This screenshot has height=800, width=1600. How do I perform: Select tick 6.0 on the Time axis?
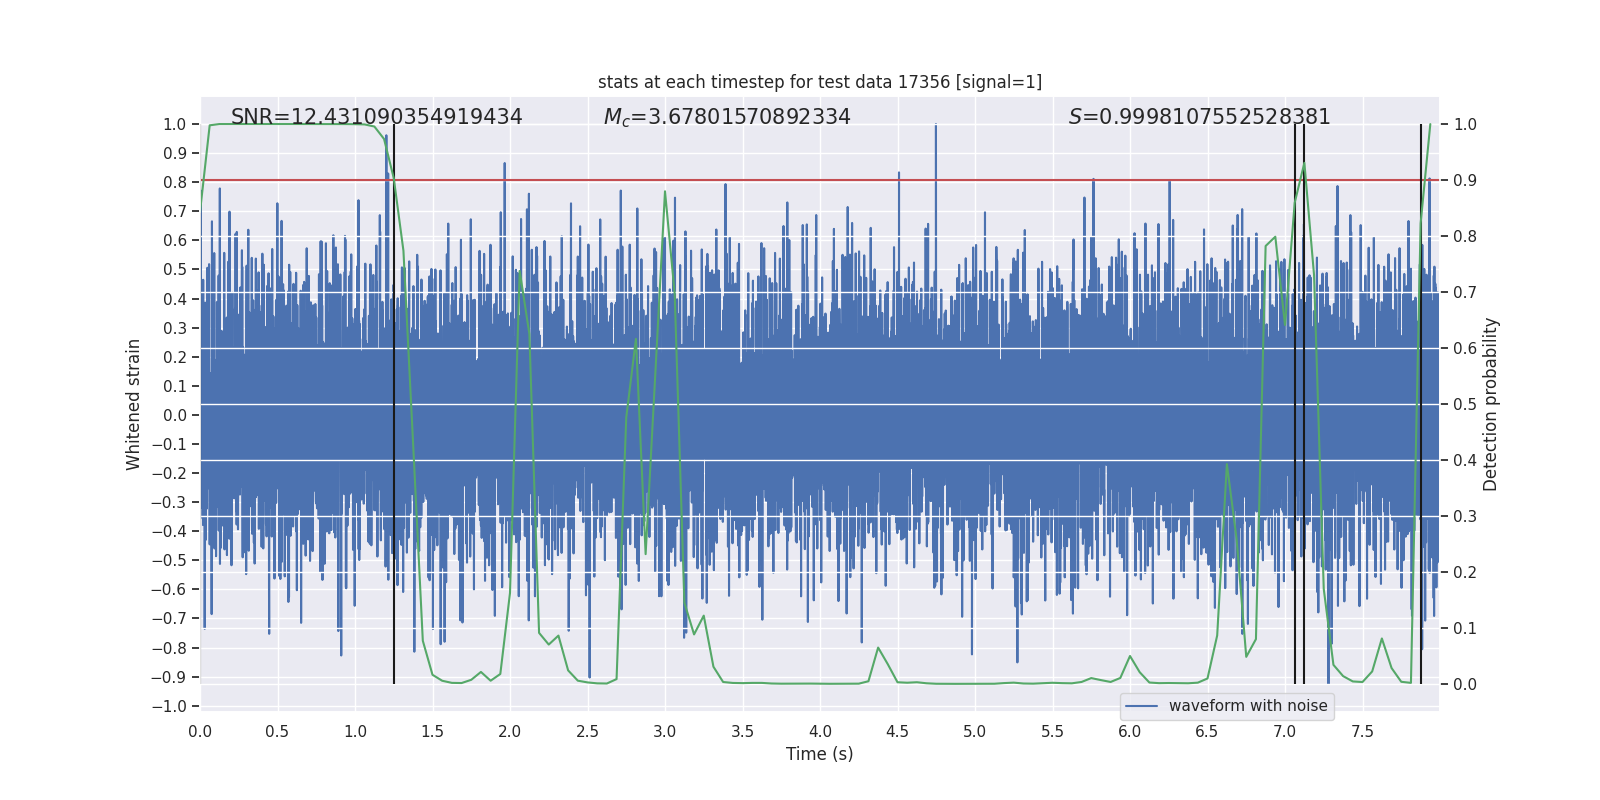(x=1130, y=731)
